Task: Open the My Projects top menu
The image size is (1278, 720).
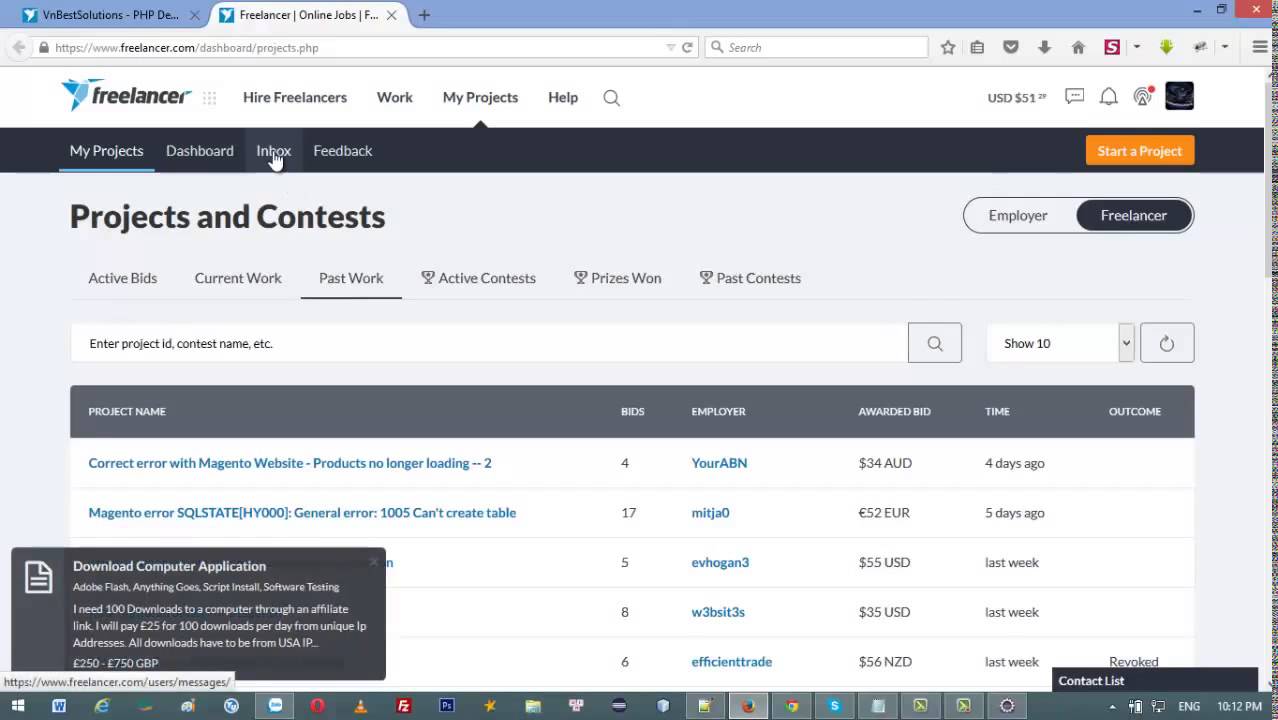Action: pyautogui.click(x=480, y=97)
